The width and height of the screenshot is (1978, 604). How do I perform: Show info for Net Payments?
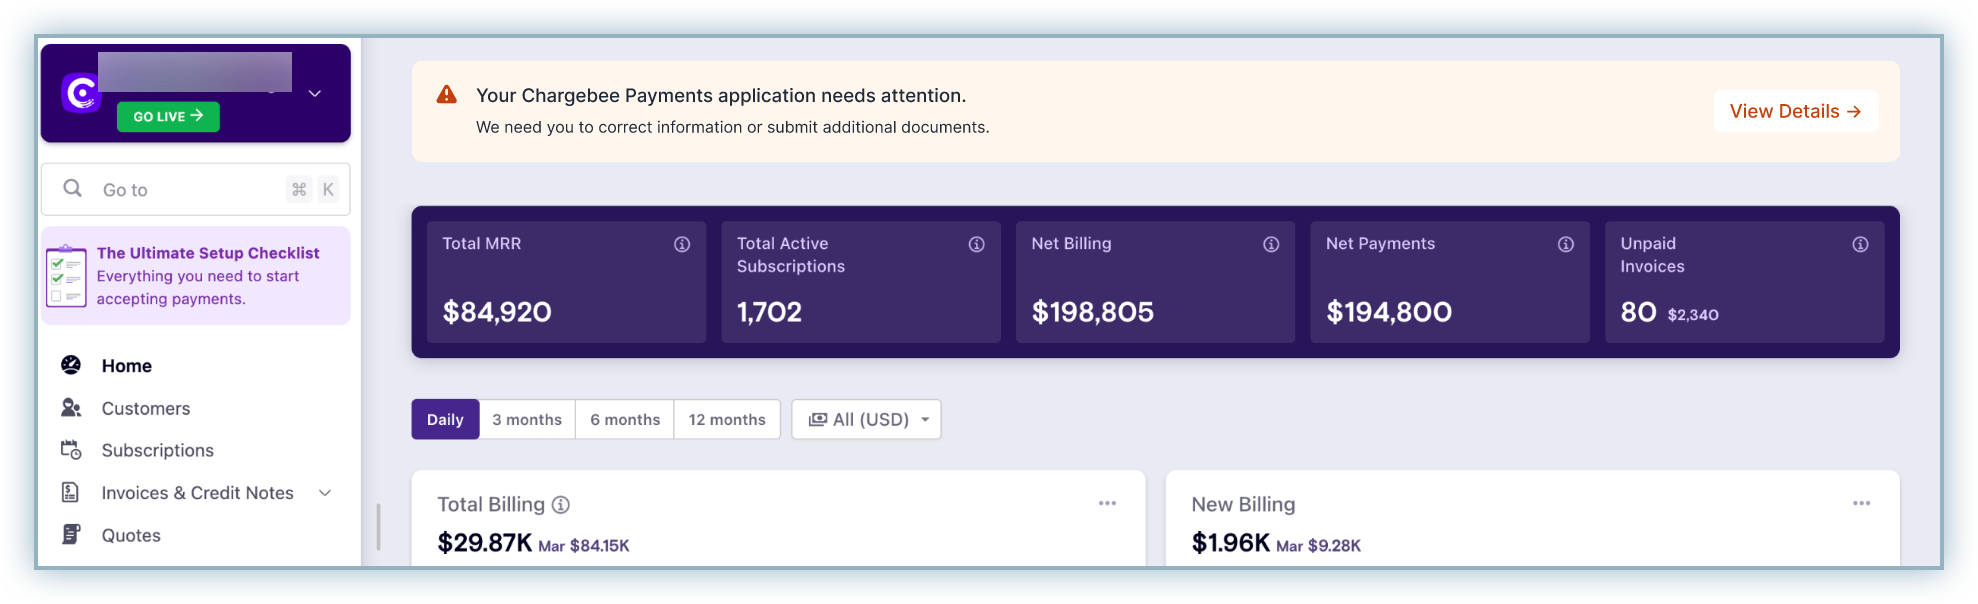(1566, 244)
